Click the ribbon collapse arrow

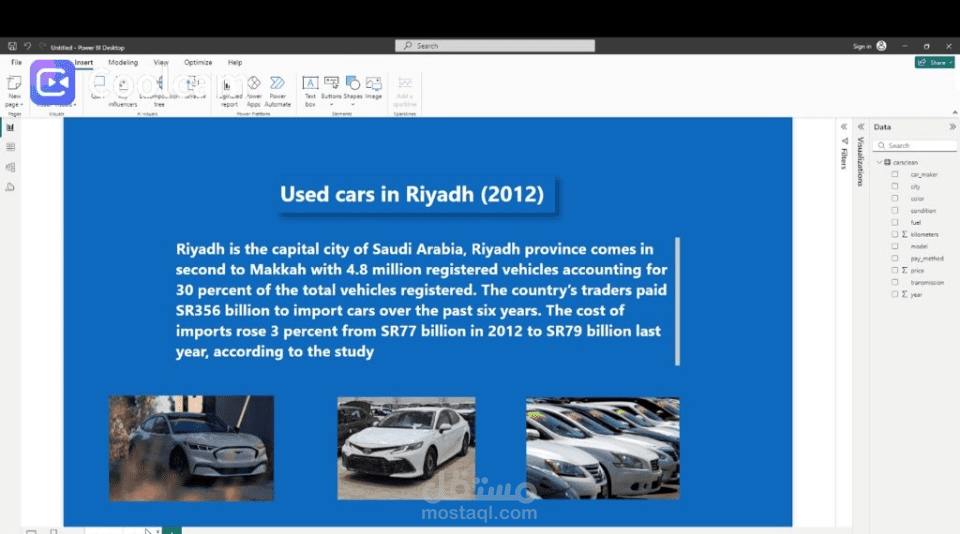(954, 113)
